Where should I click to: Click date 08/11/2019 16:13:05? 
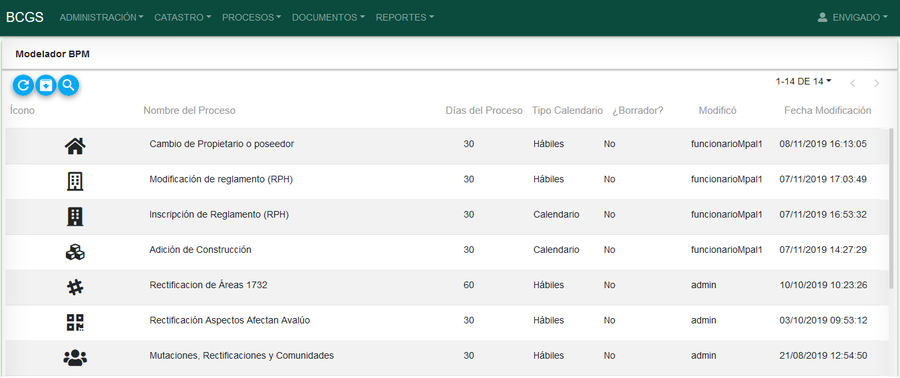pyautogui.click(x=823, y=144)
